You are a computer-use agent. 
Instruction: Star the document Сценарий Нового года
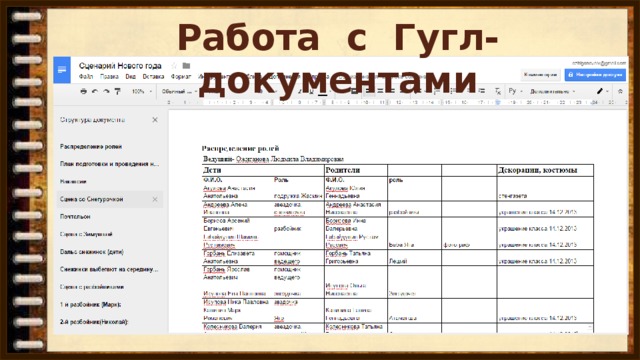174,66
